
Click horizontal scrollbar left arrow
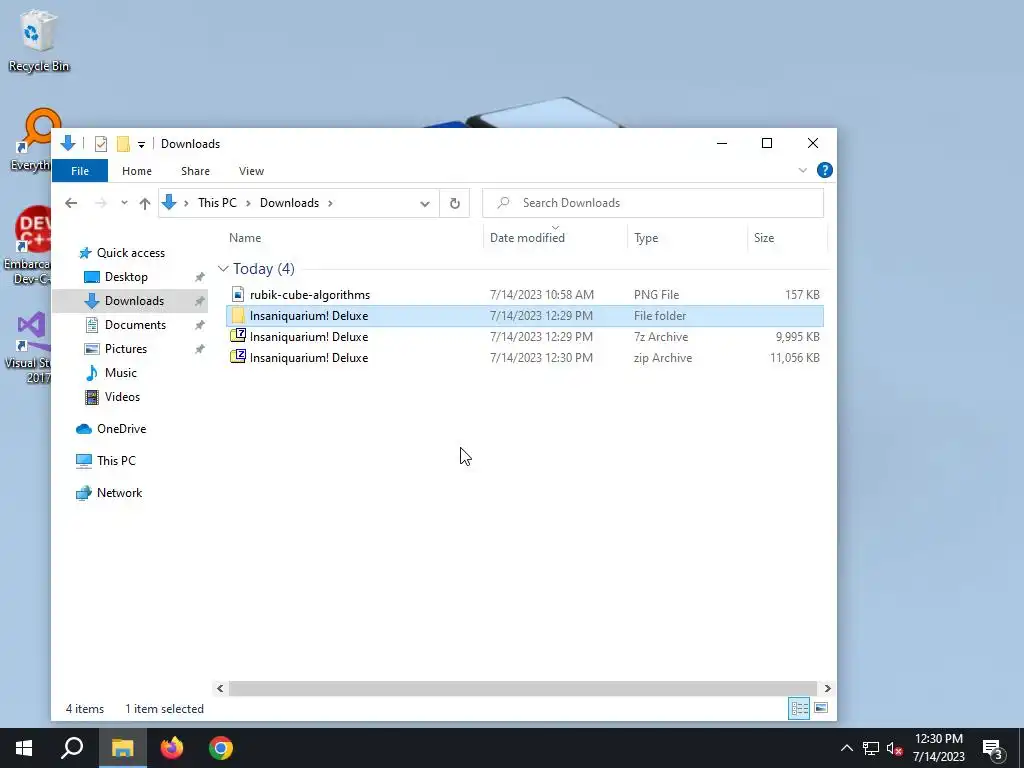point(220,688)
